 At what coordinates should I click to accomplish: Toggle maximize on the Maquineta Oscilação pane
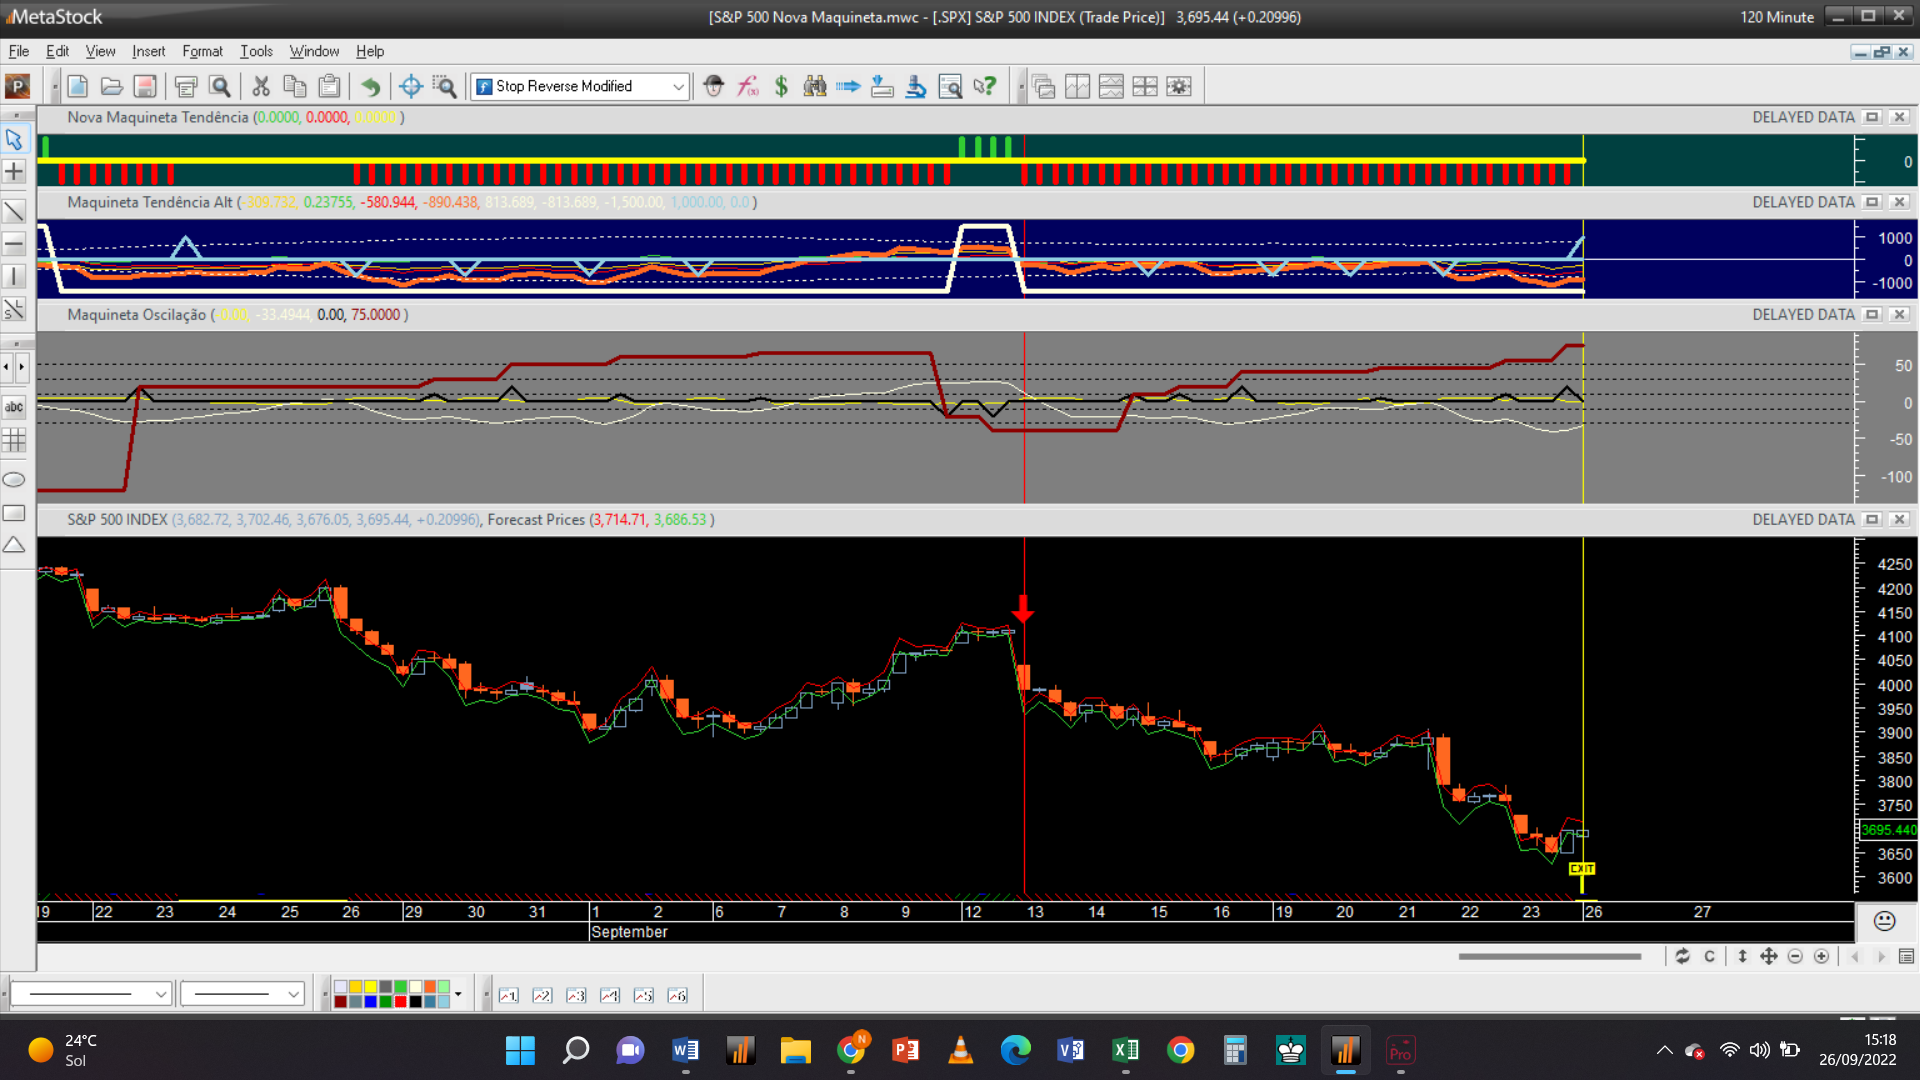1872,315
